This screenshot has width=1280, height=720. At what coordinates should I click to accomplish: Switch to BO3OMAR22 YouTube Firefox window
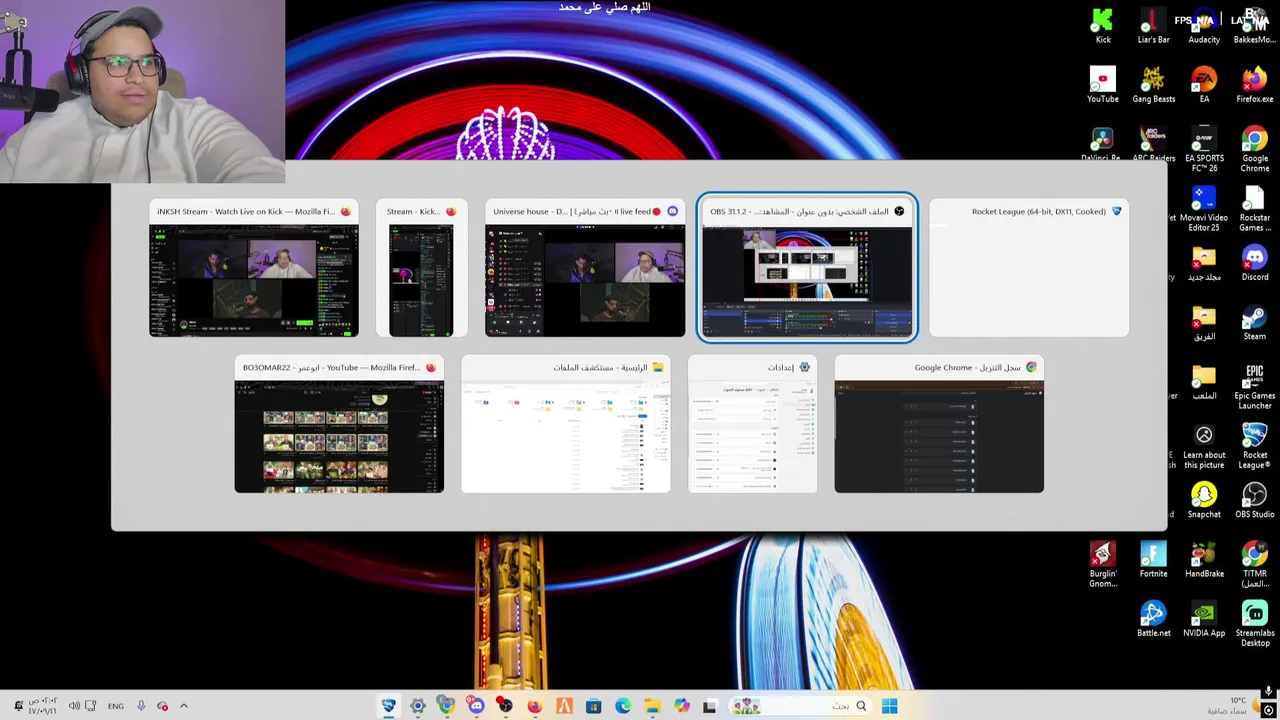[339, 425]
